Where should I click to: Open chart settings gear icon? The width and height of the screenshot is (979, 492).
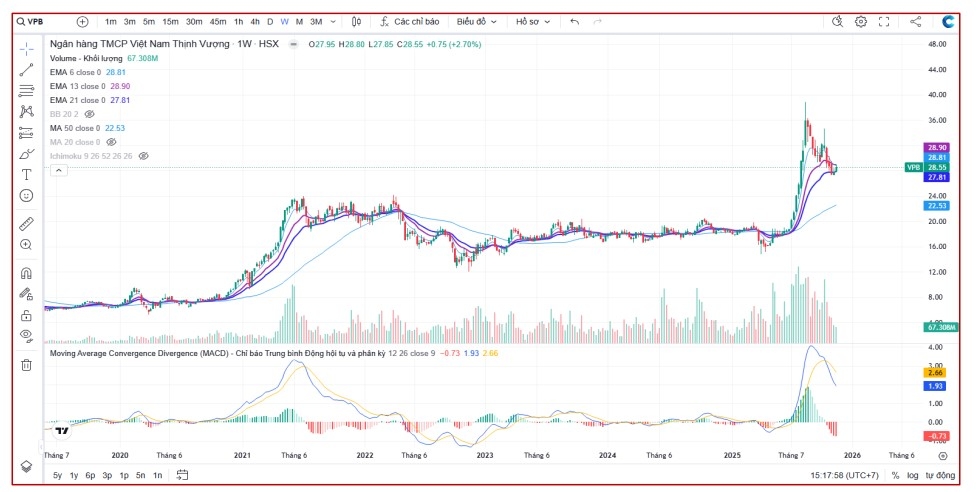pos(860,21)
